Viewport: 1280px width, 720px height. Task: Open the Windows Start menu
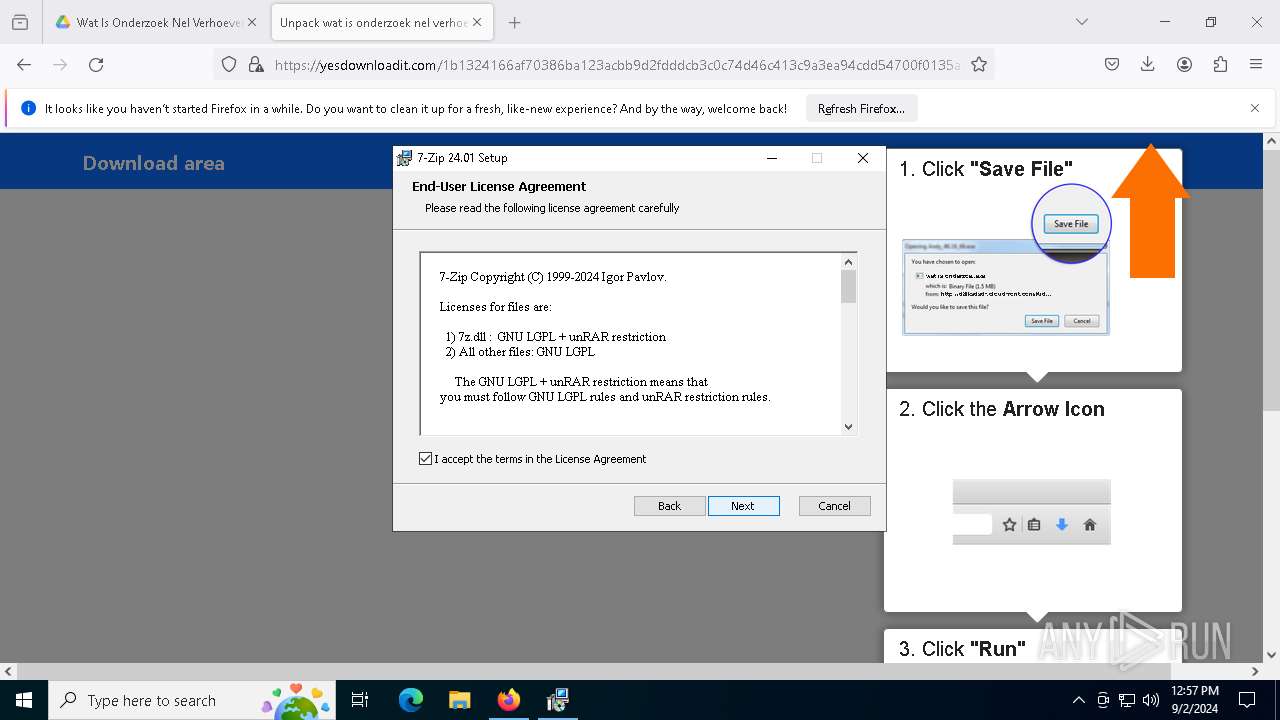pos(24,701)
